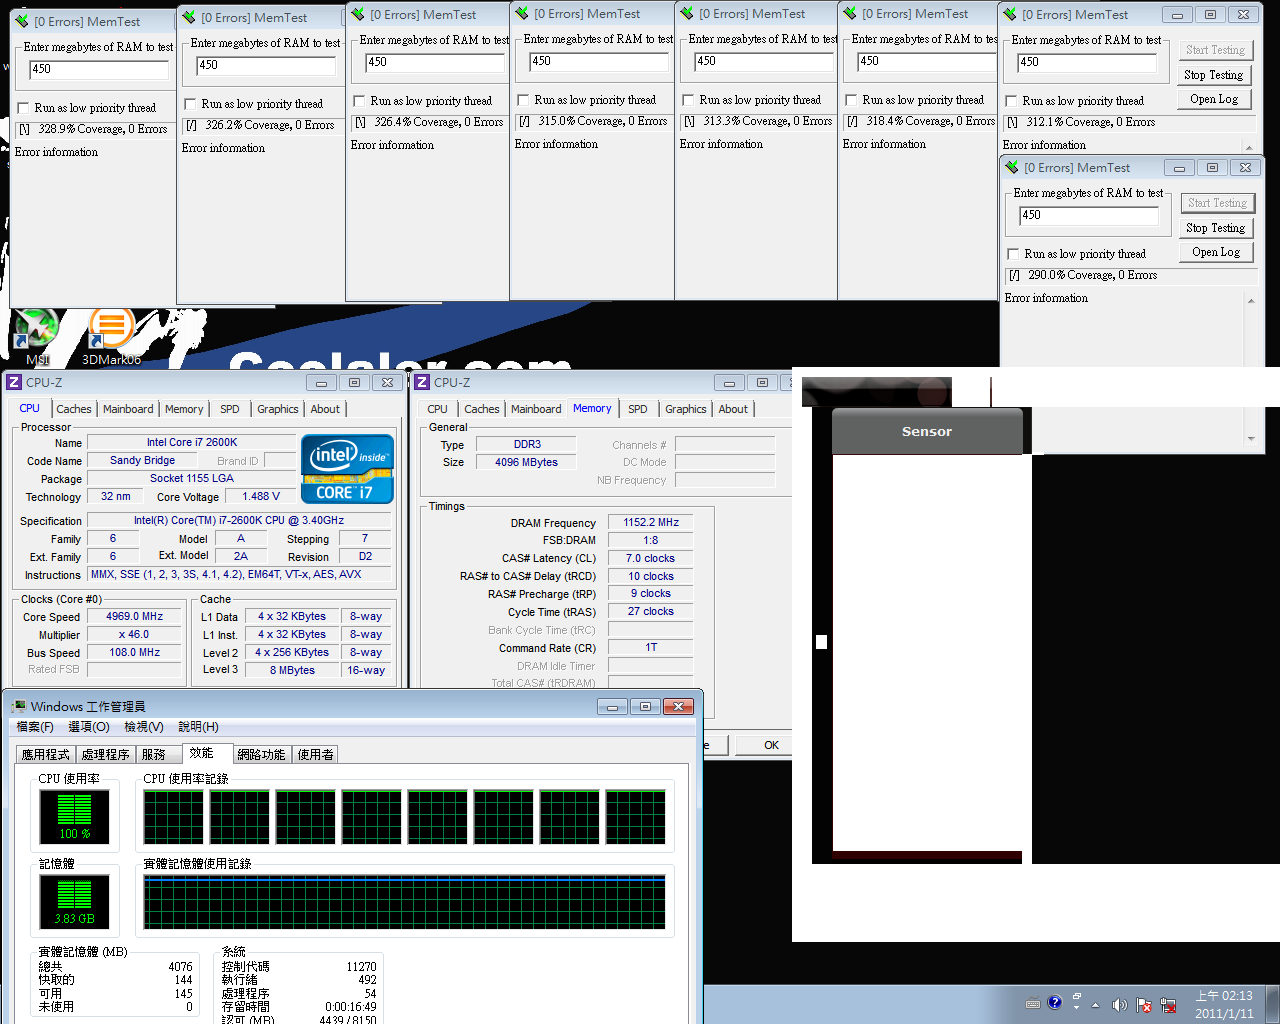Viewport: 1280px width, 1024px height.
Task: Open the 說明(H) menu in Task Manager
Action: point(198,727)
